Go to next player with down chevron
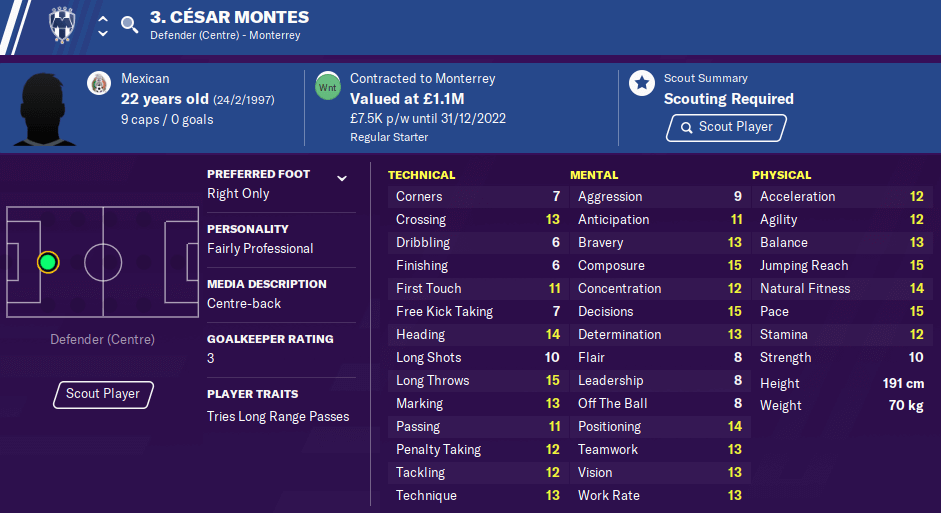941x513 pixels. pos(103,34)
